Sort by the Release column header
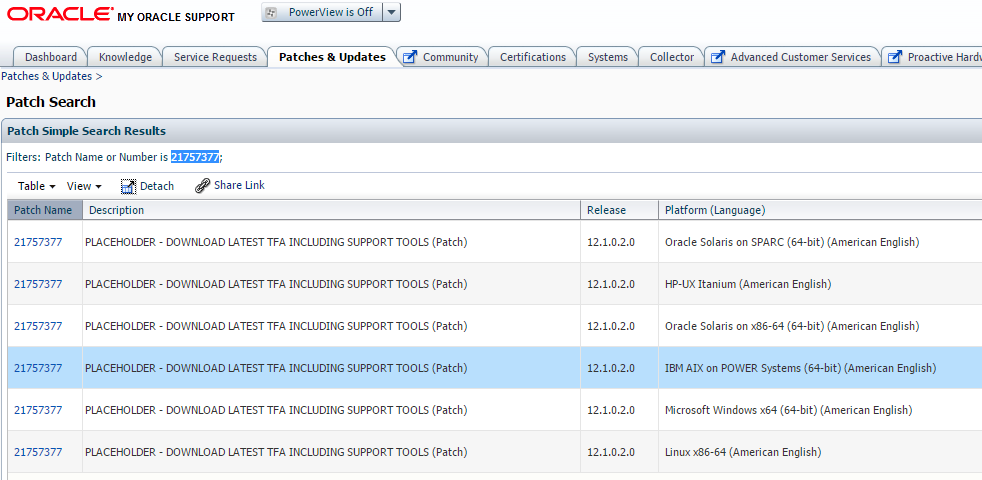Screen dimensions: 982x480 coord(619,210)
